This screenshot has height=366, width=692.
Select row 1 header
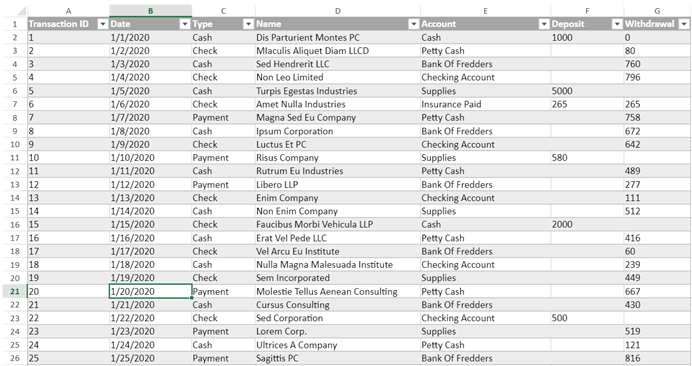pos(15,24)
